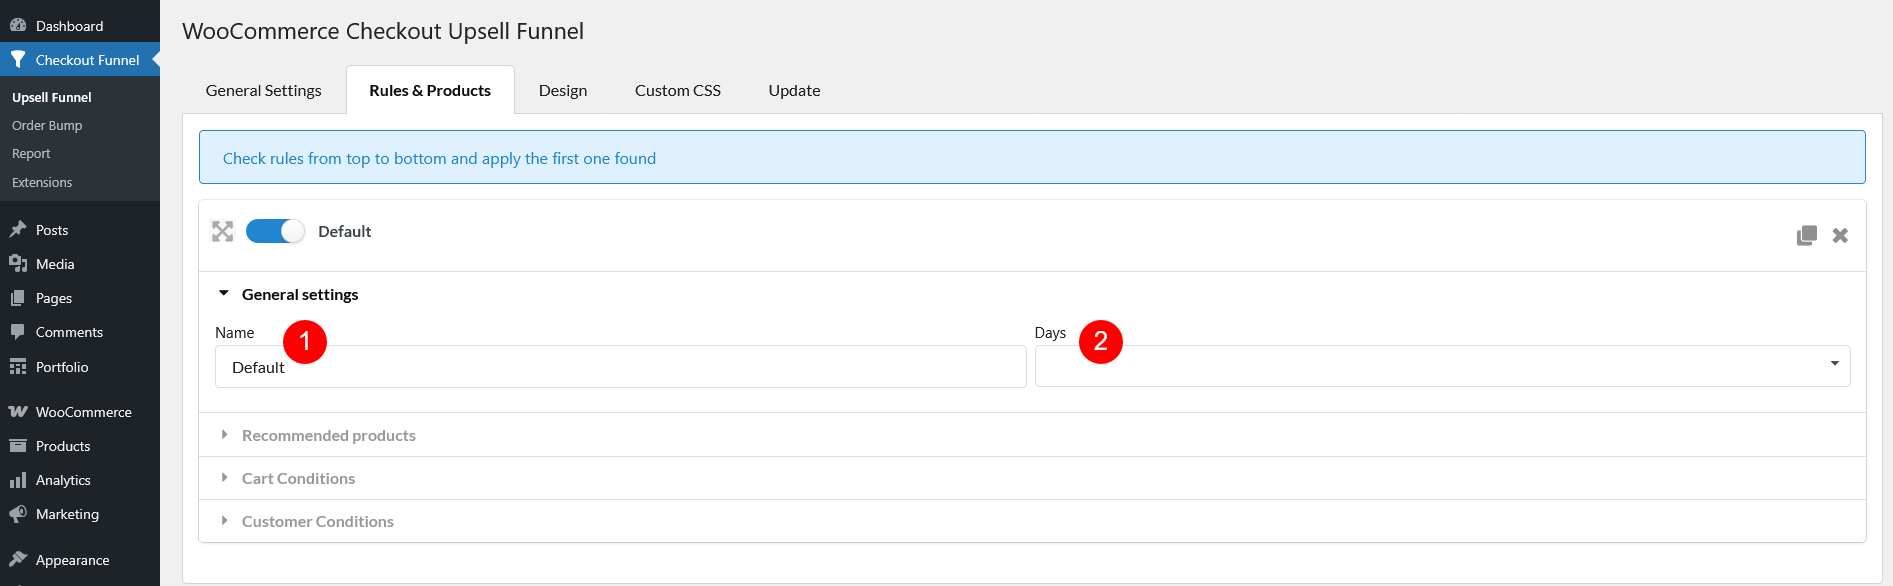Image resolution: width=1893 pixels, height=586 pixels.
Task: Click the Checkout Funnel funnel icon
Action: coord(18,60)
